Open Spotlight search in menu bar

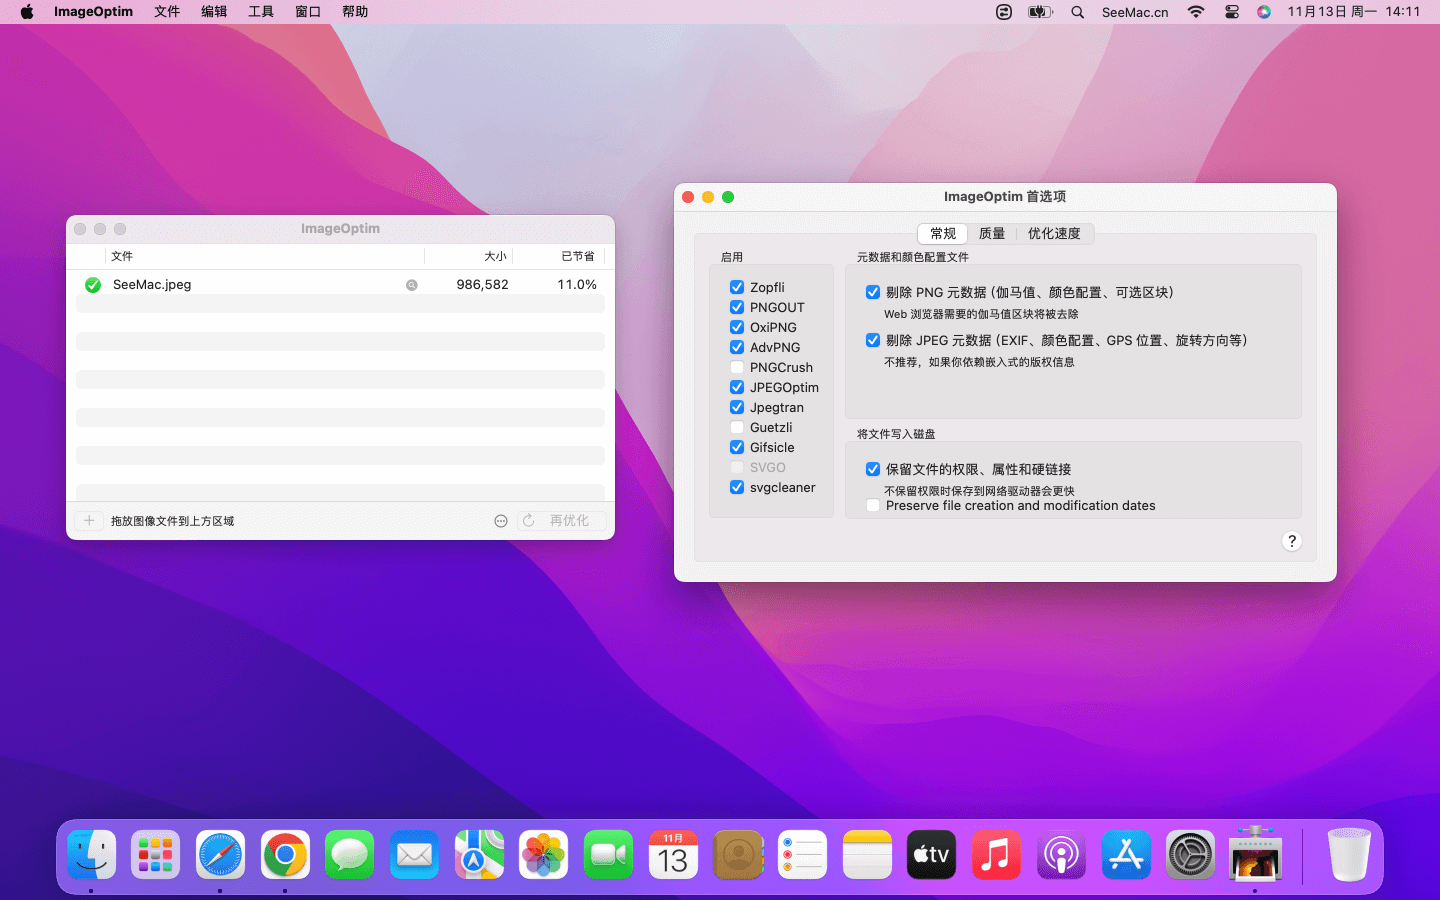1077,12
